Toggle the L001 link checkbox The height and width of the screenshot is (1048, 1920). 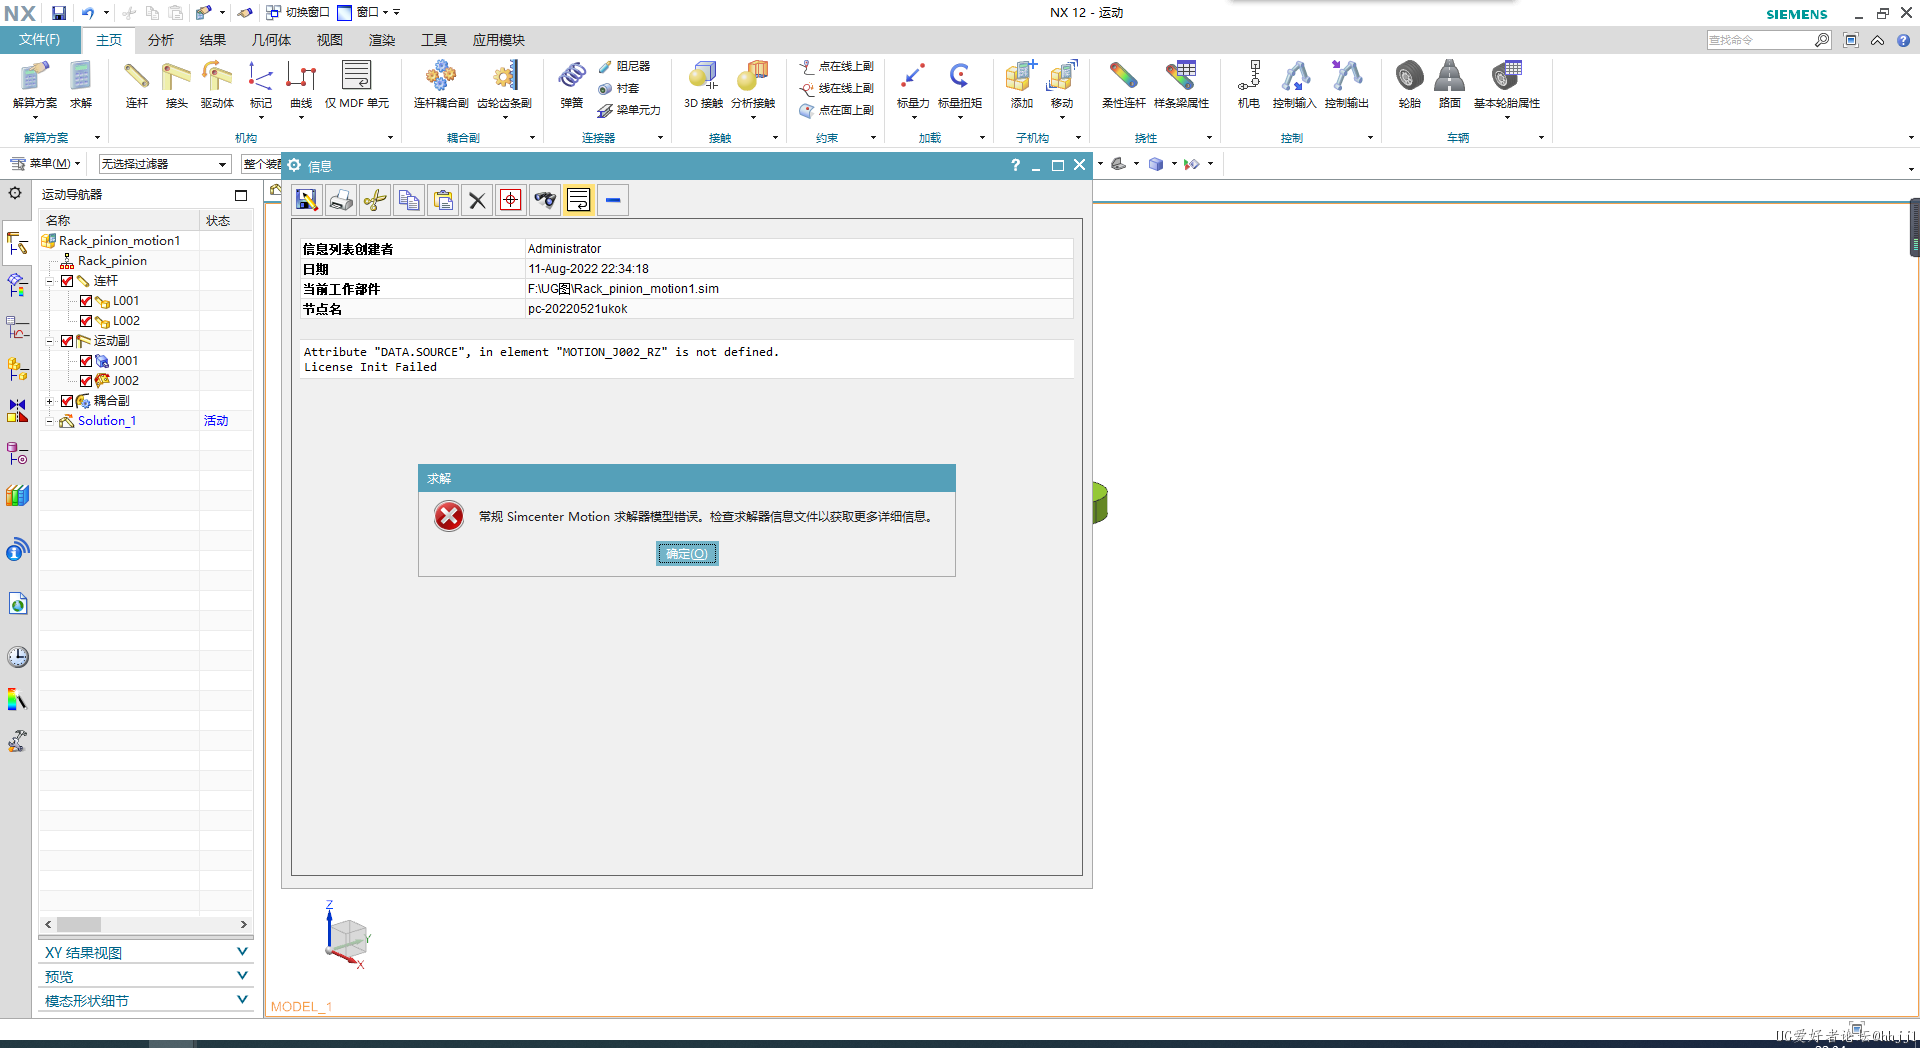pos(86,301)
